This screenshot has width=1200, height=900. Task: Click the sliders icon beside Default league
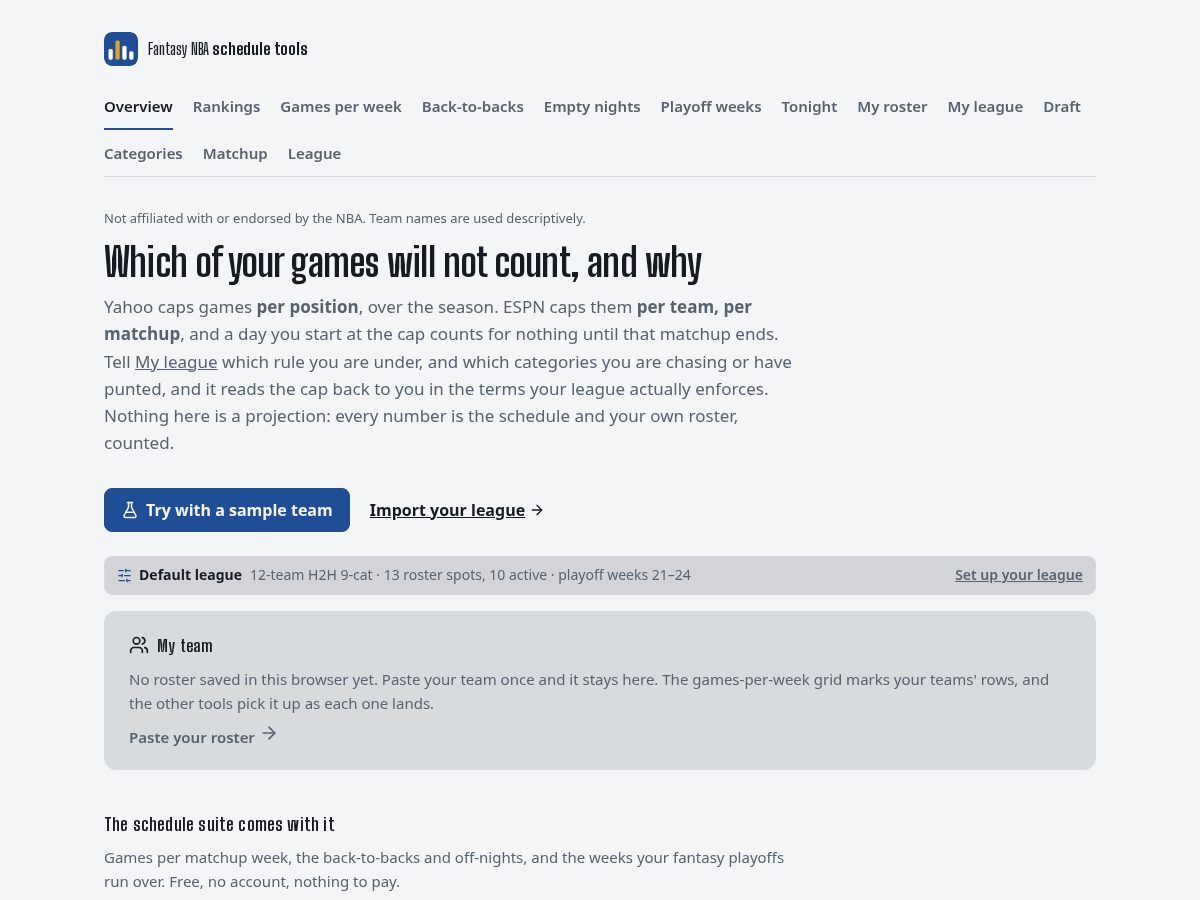[124, 575]
